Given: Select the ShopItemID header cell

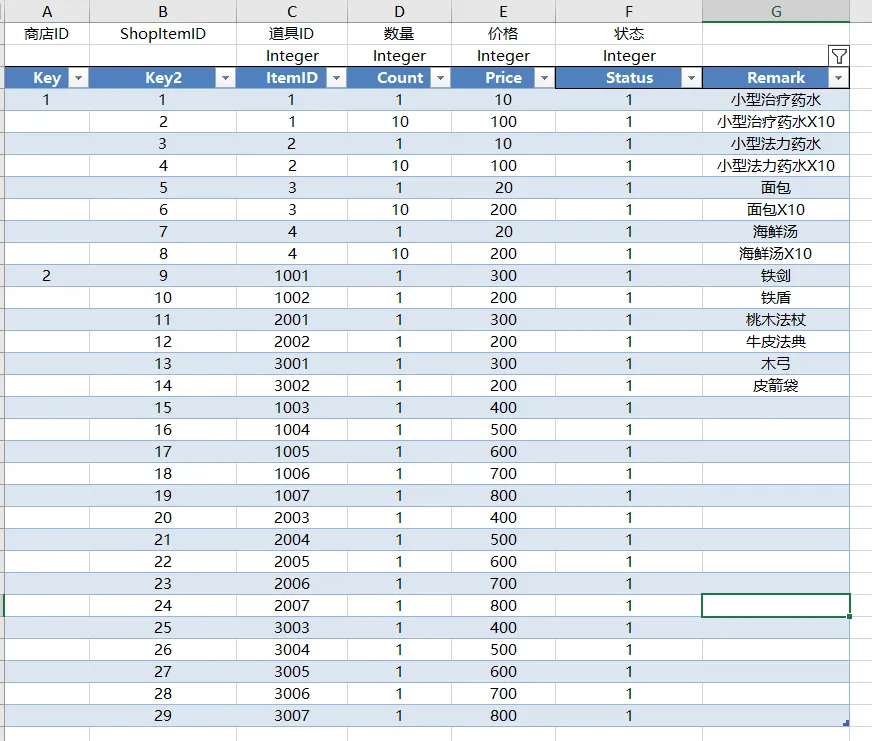Looking at the screenshot, I should point(163,34).
